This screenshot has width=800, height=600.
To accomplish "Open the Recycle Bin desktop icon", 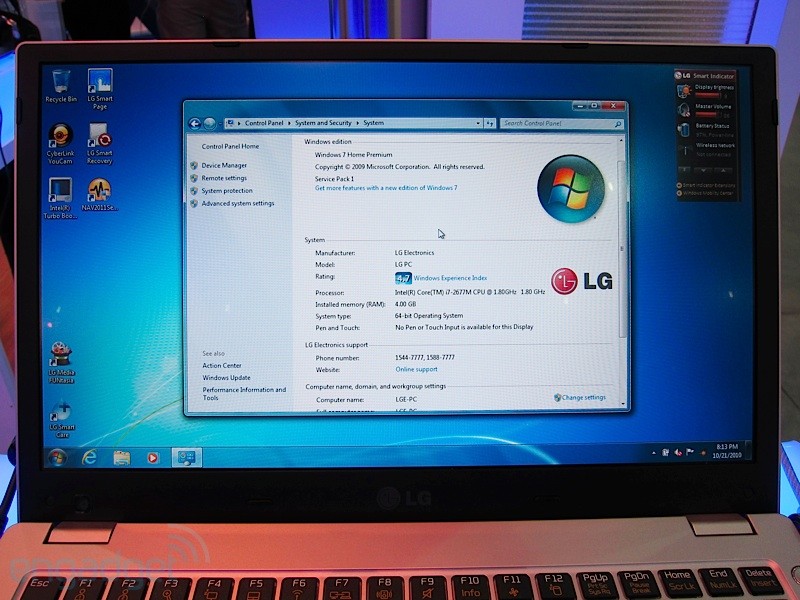I will click(x=61, y=86).
